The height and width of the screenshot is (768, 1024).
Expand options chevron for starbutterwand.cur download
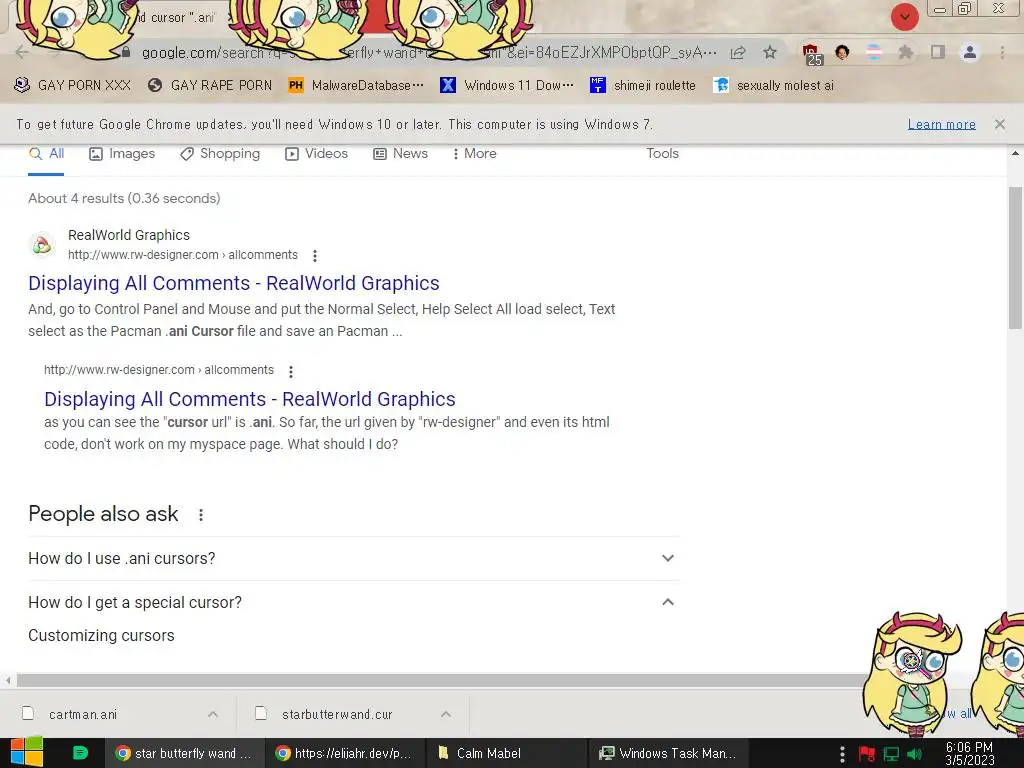pos(446,714)
